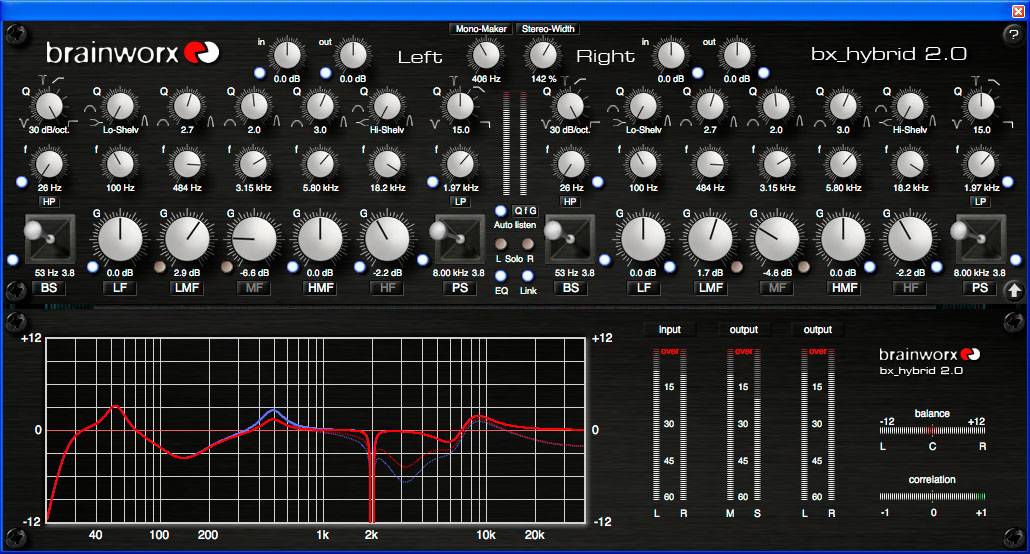This screenshot has height=554, width=1030.
Task: Toggle Solo R LED
Action: (x=527, y=244)
